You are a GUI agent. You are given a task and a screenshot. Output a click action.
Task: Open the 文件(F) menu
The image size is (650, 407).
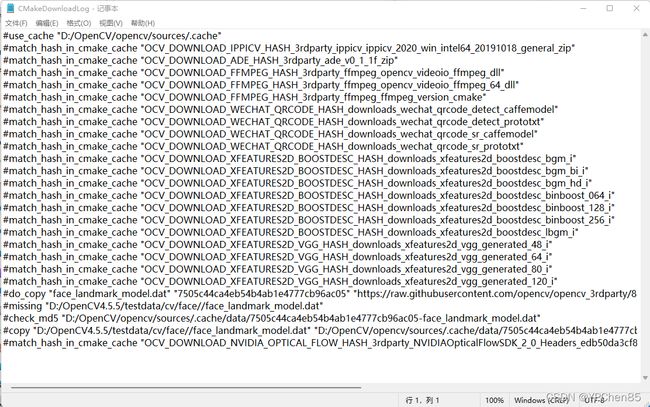(x=16, y=23)
